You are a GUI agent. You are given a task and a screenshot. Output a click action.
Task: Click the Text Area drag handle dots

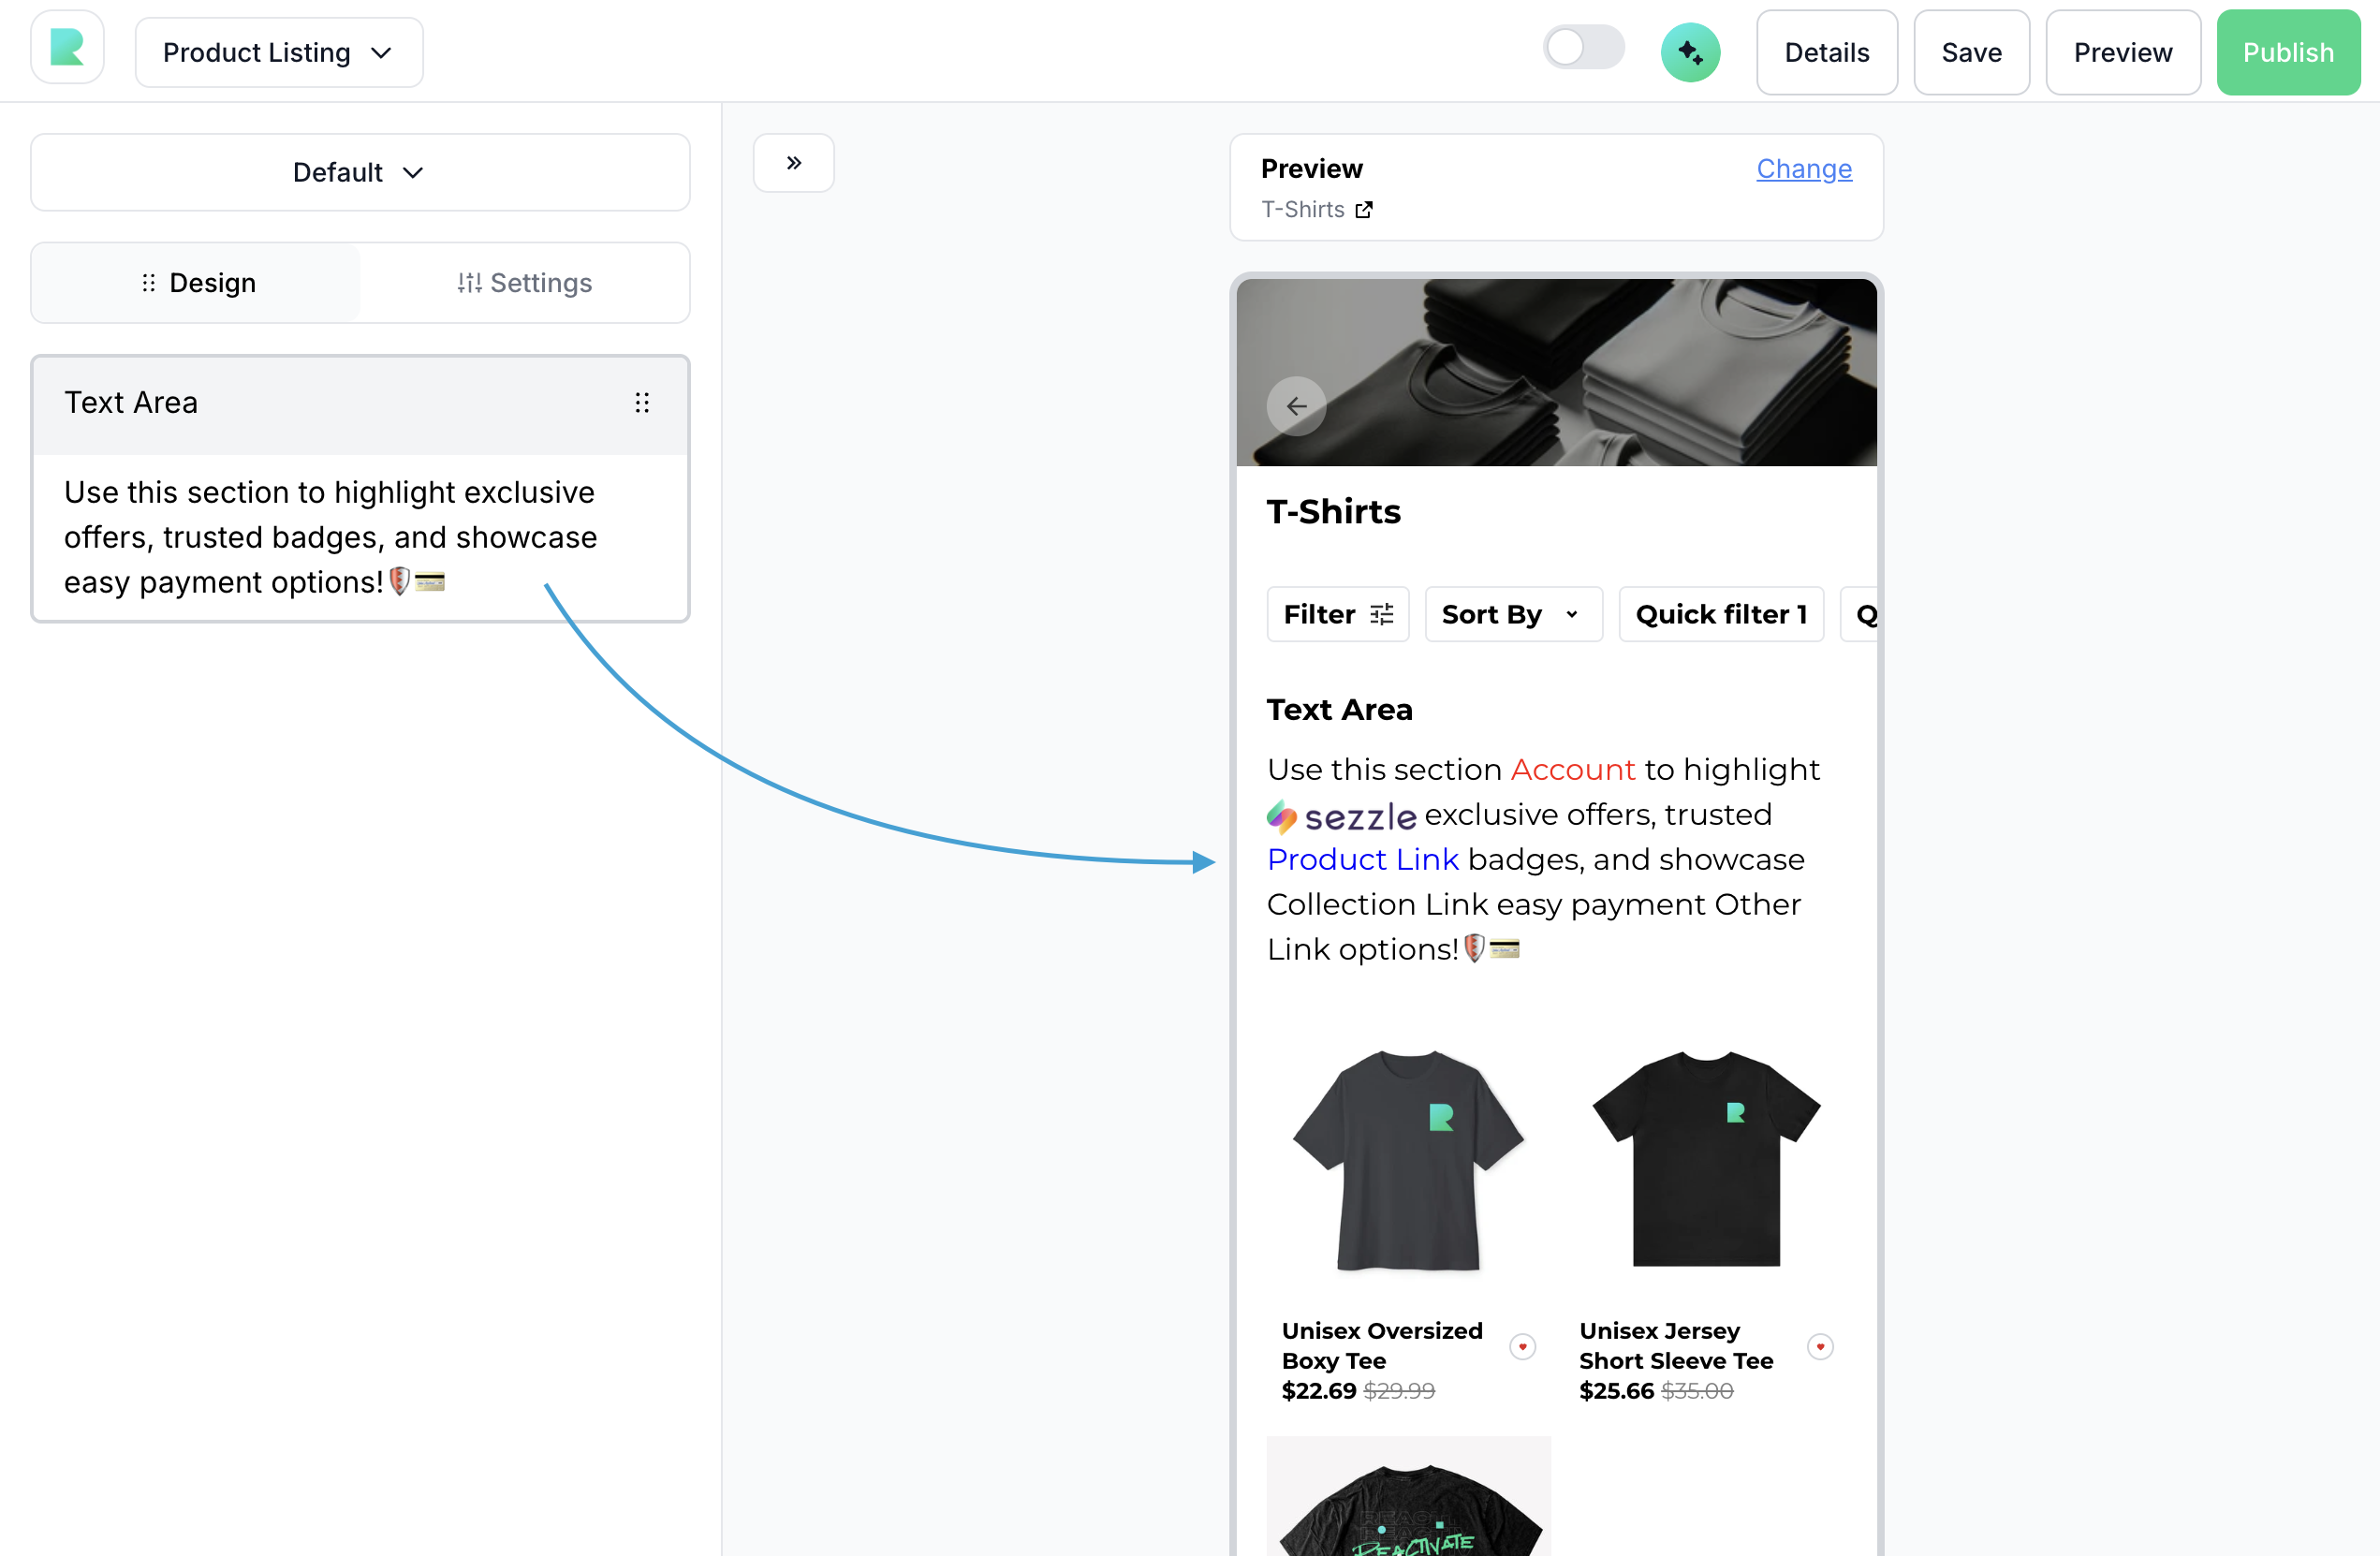click(x=642, y=402)
